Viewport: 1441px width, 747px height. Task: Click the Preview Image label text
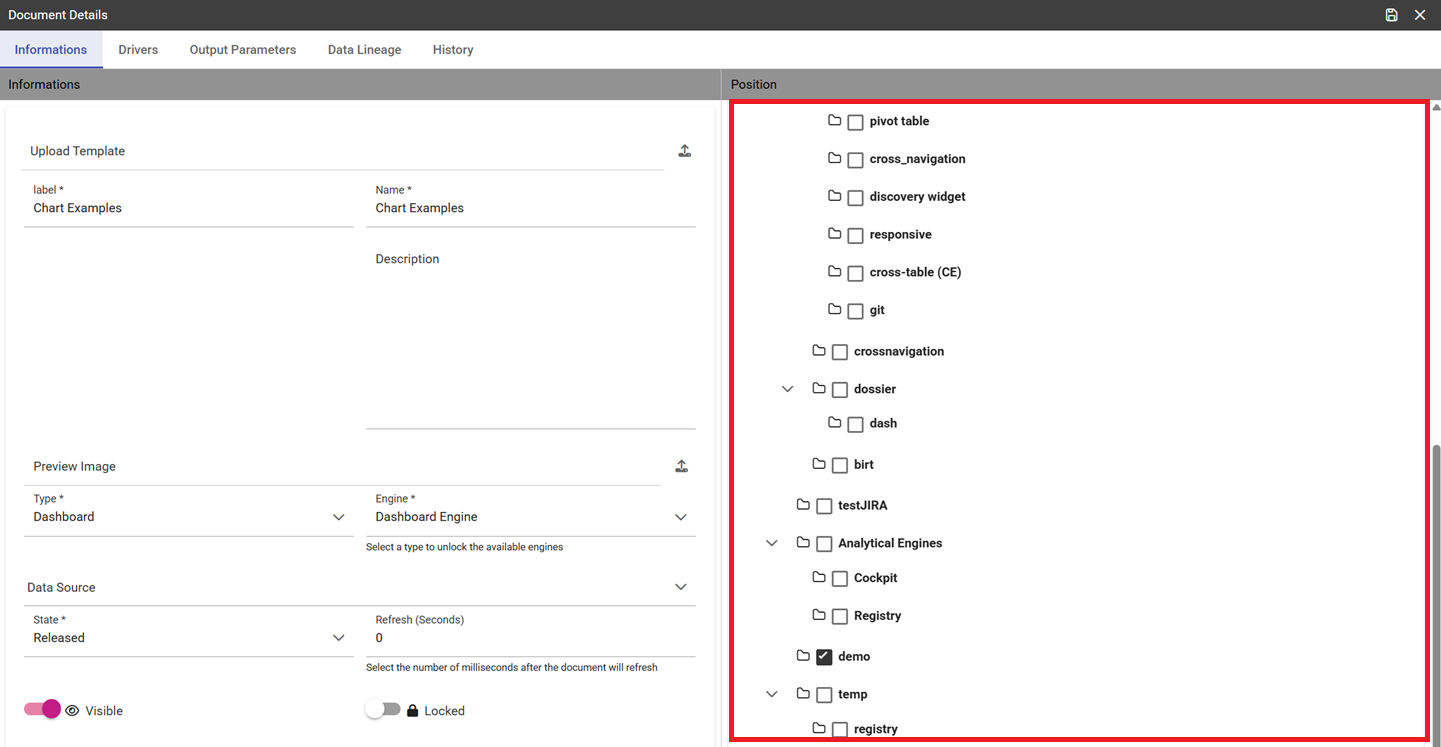[74, 466]
